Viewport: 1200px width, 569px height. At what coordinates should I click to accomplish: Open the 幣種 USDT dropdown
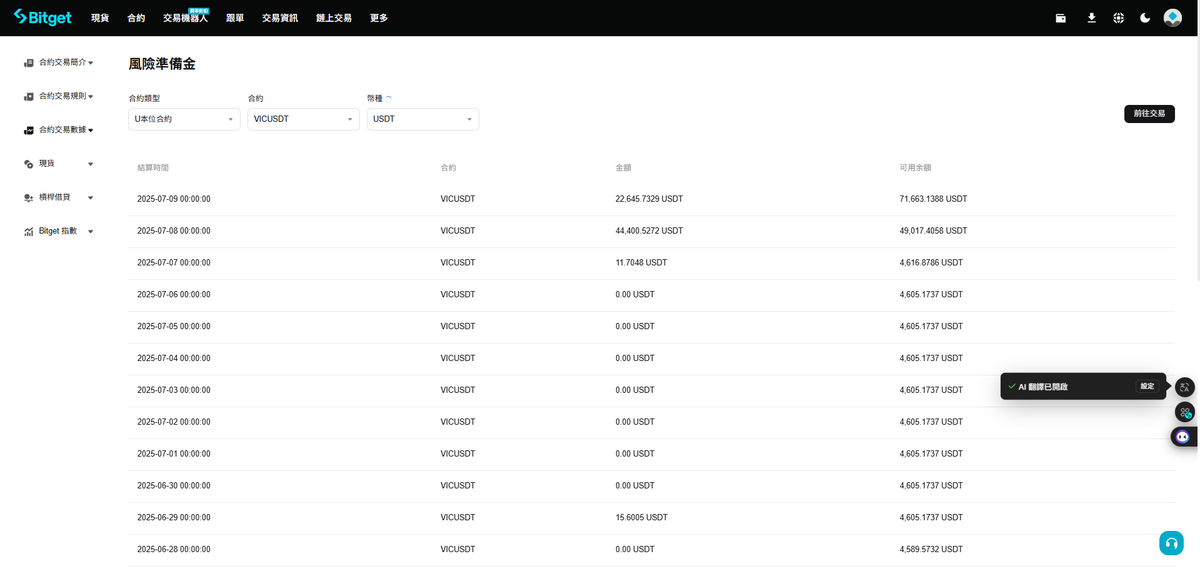423,119
